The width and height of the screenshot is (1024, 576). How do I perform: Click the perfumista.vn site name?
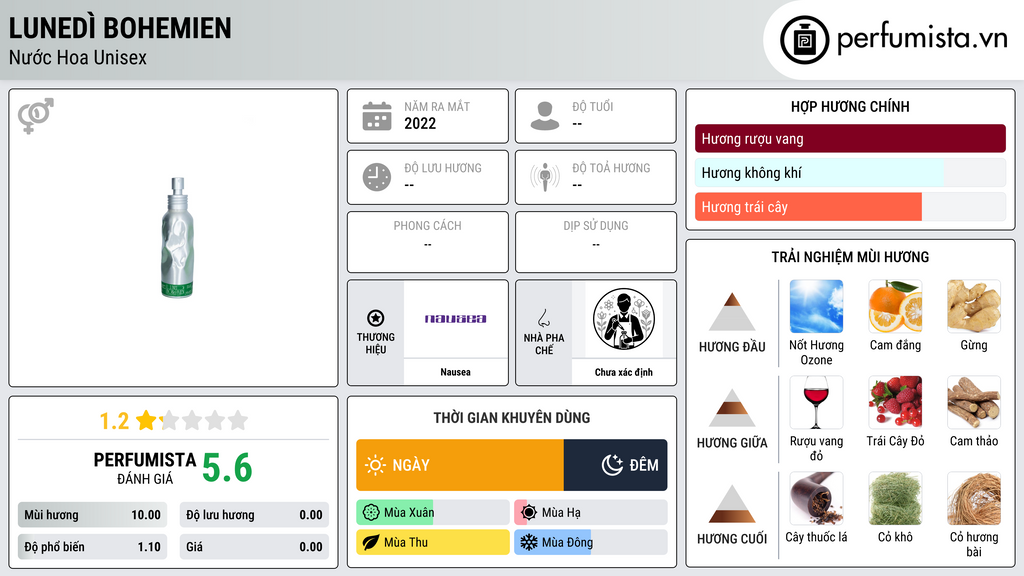point(922,39)
